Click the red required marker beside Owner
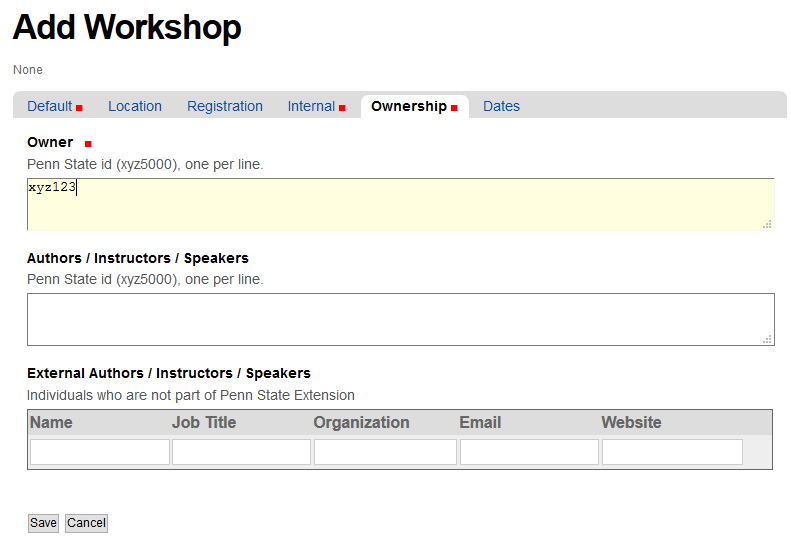This screenshot has width=791, height=550. pyautogui.click(x=88, y=144)
